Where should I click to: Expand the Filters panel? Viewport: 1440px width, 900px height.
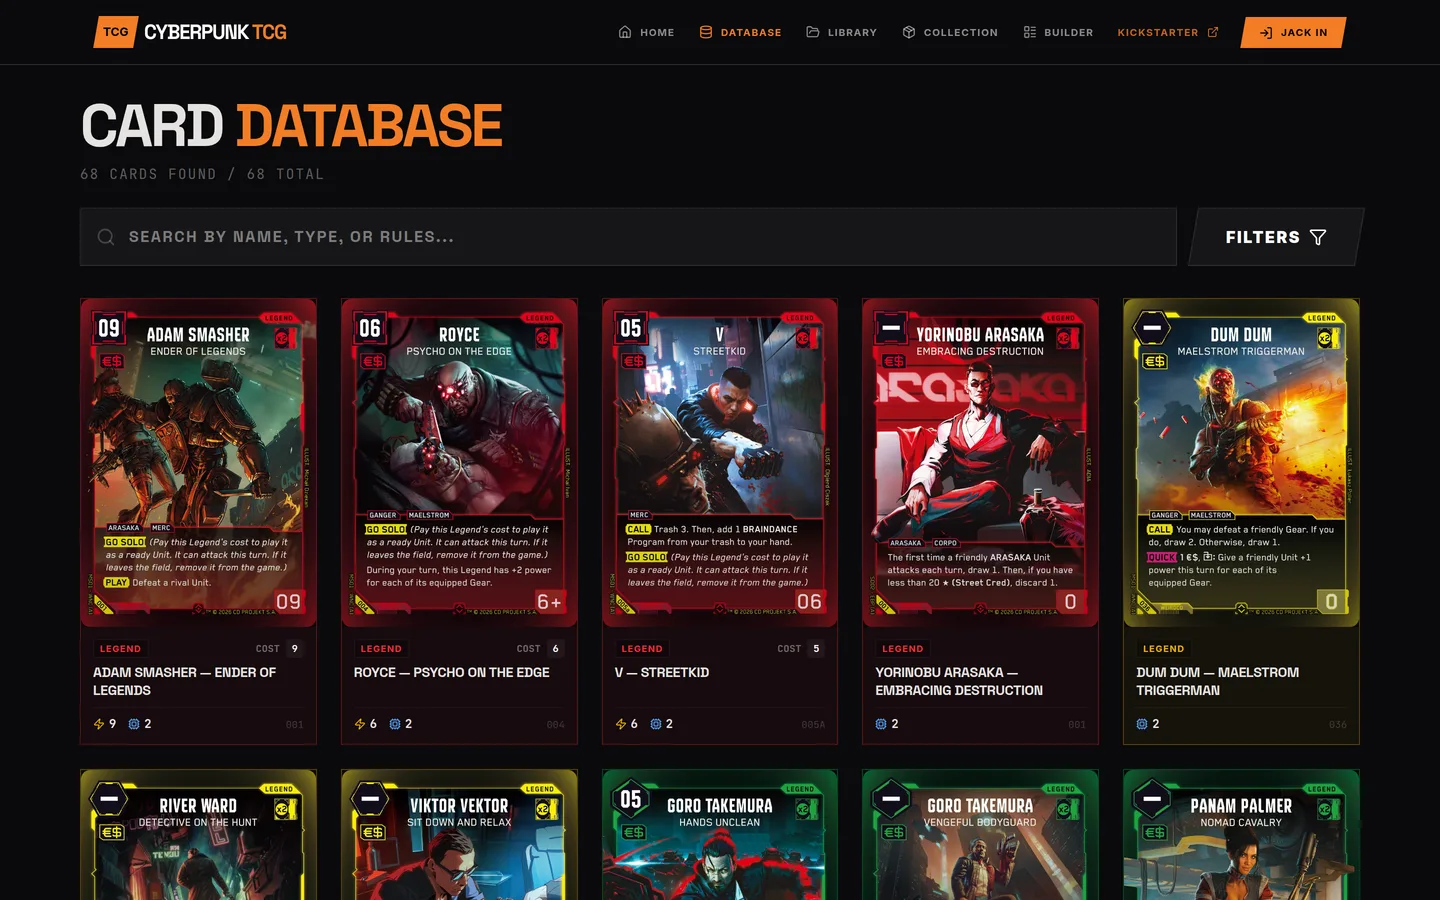pos(1276,237)
